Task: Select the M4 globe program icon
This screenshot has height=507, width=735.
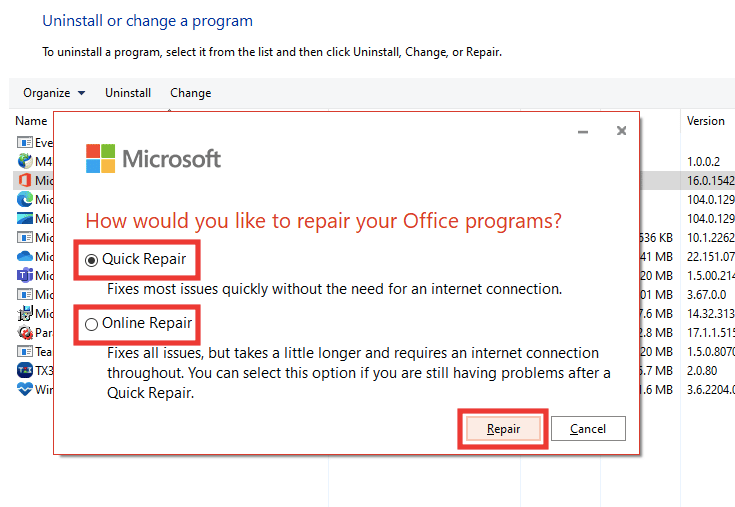Action: click(25, 161)
